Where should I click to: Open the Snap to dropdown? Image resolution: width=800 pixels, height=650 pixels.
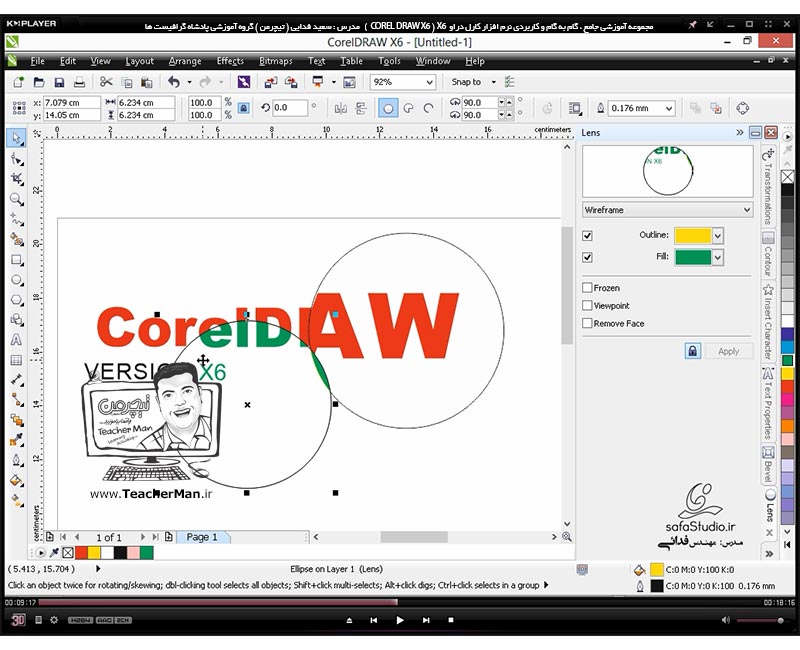click(x=493, y=82)
